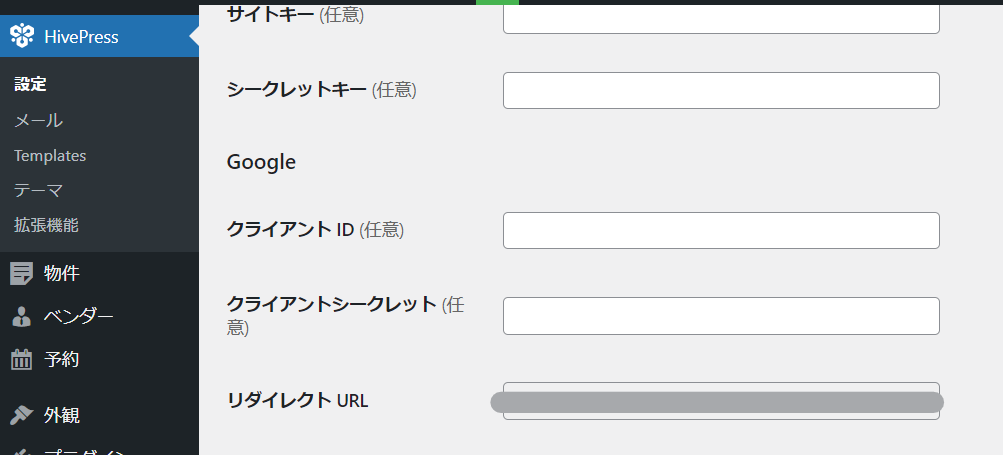Viewport: 1003px width, 455px height.
Task: Select 設定 in HivePress submenu
Action: [x=30, y=84]
